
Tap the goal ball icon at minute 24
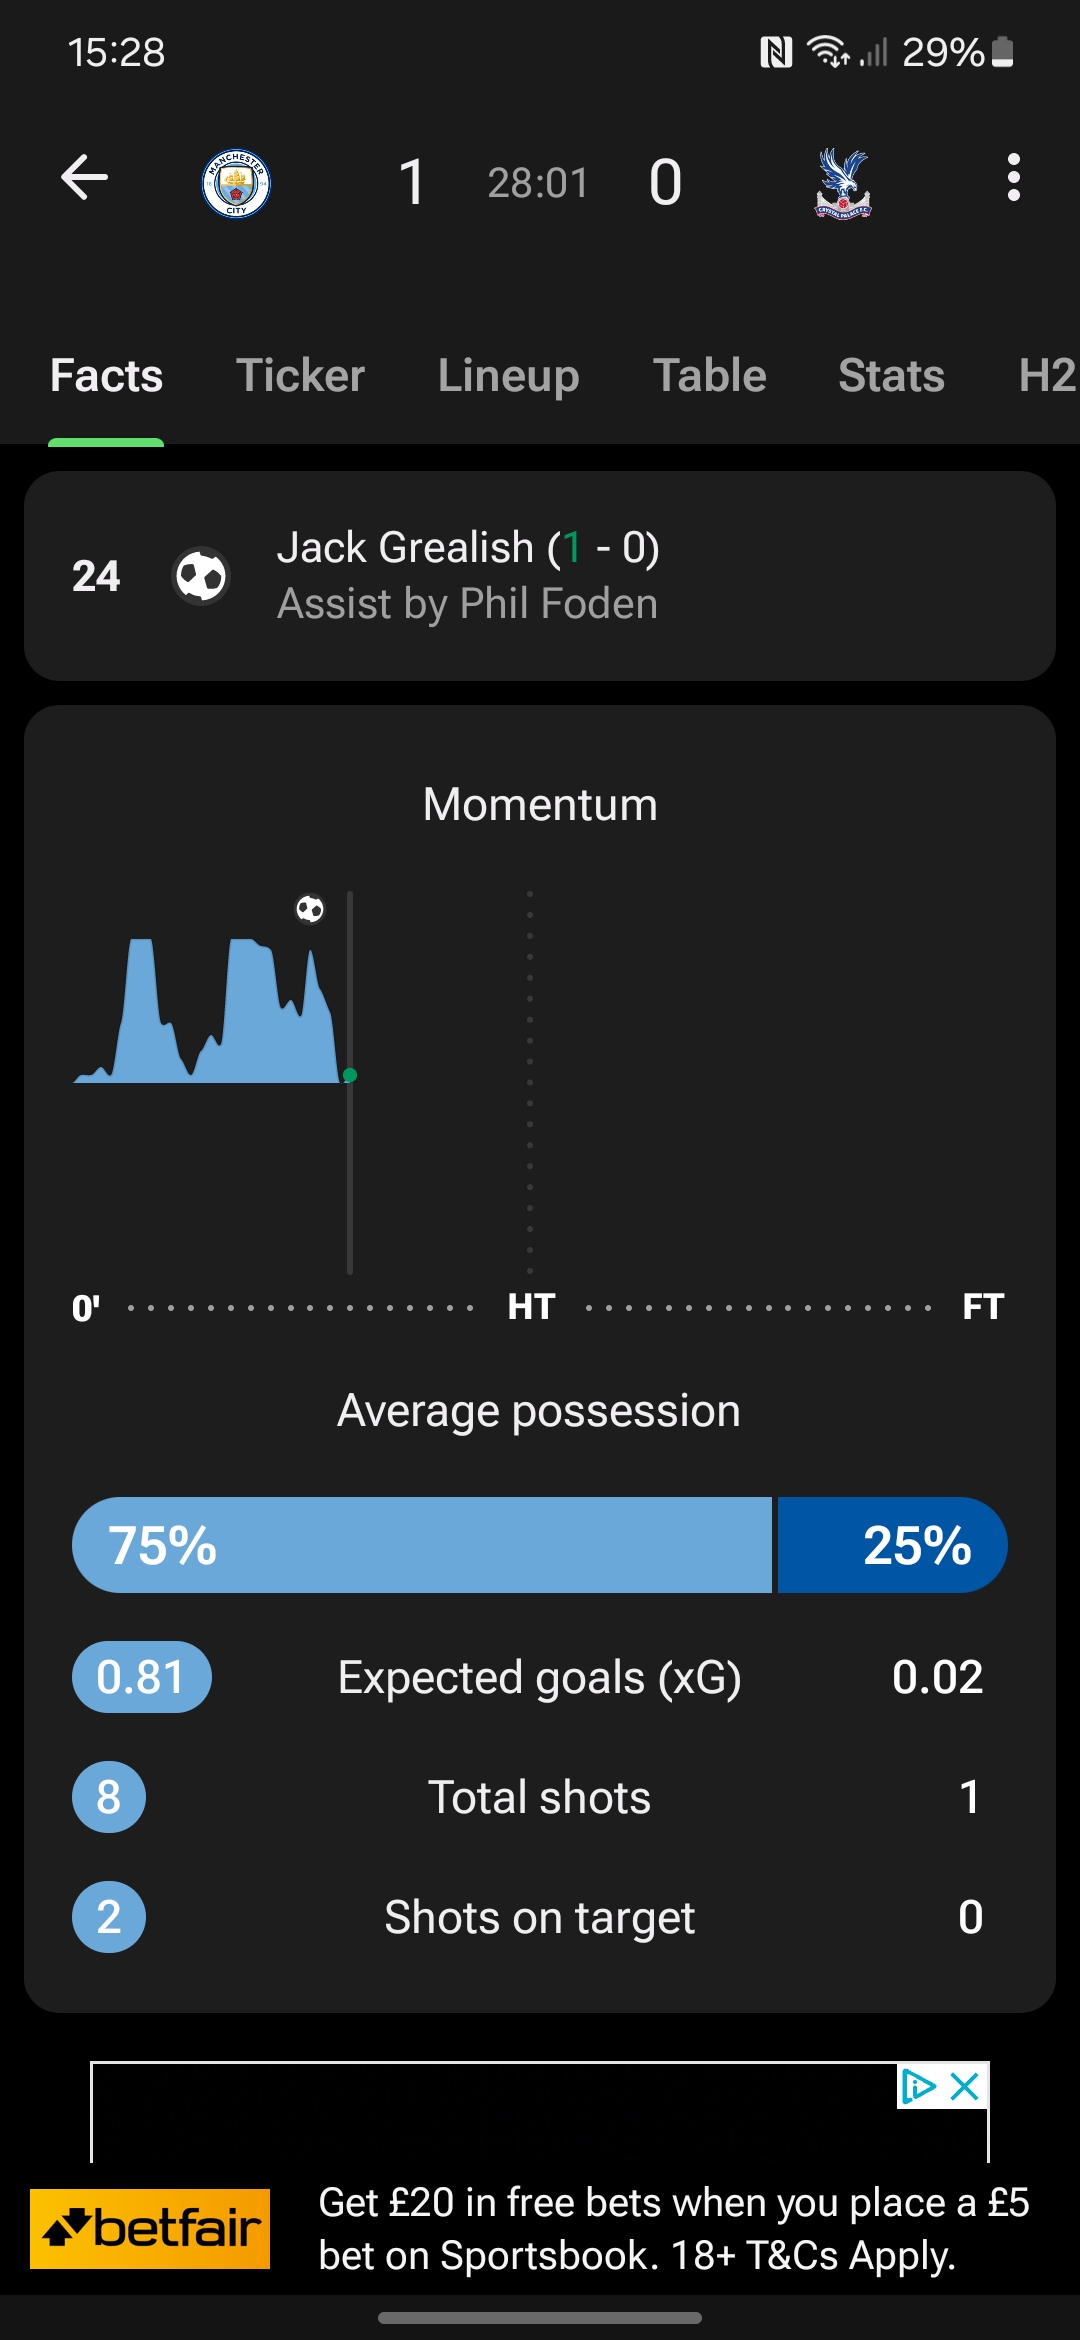tap(201, 576)
